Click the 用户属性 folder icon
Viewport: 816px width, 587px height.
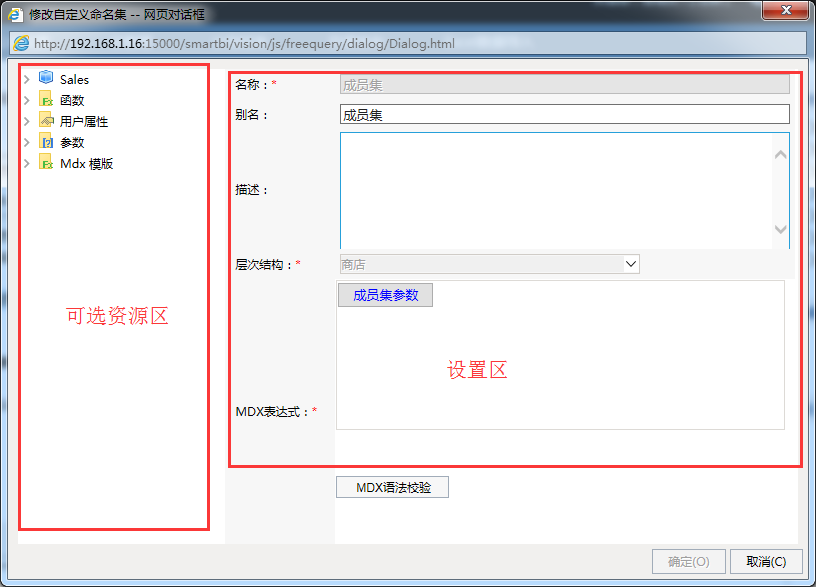pos(46,121)
